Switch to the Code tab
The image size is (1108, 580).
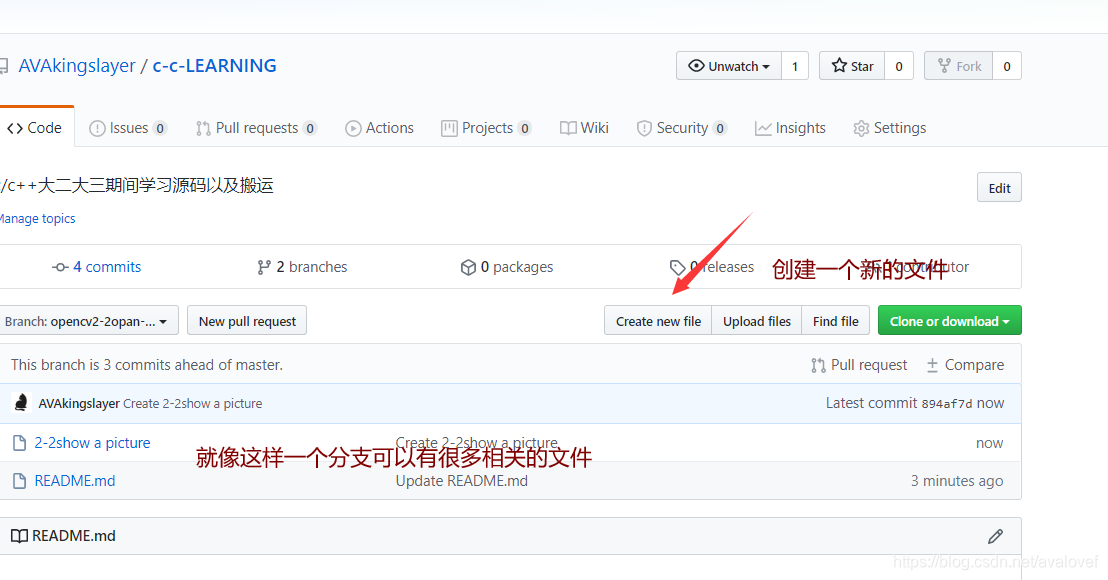pyautogui.click(x=35, y=128)
